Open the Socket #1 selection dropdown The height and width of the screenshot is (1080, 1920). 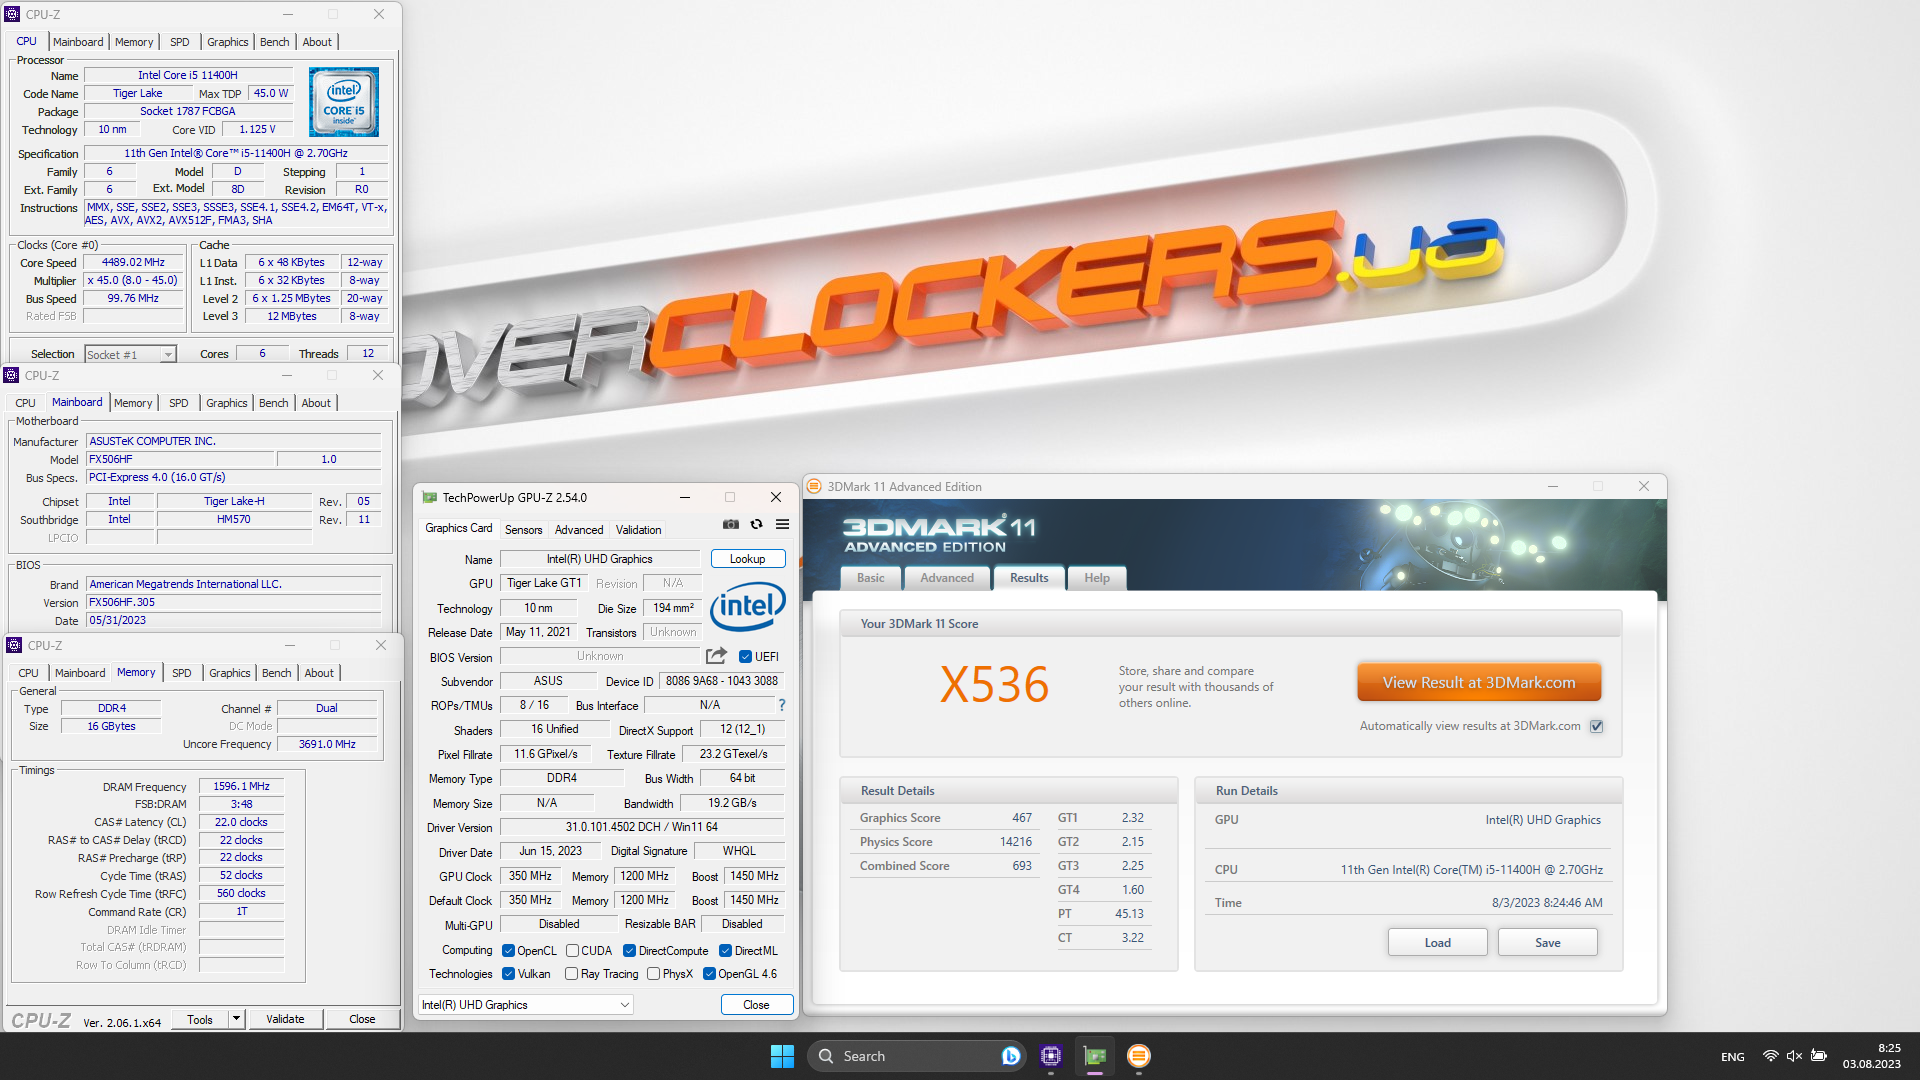click(x=130, y=354)
